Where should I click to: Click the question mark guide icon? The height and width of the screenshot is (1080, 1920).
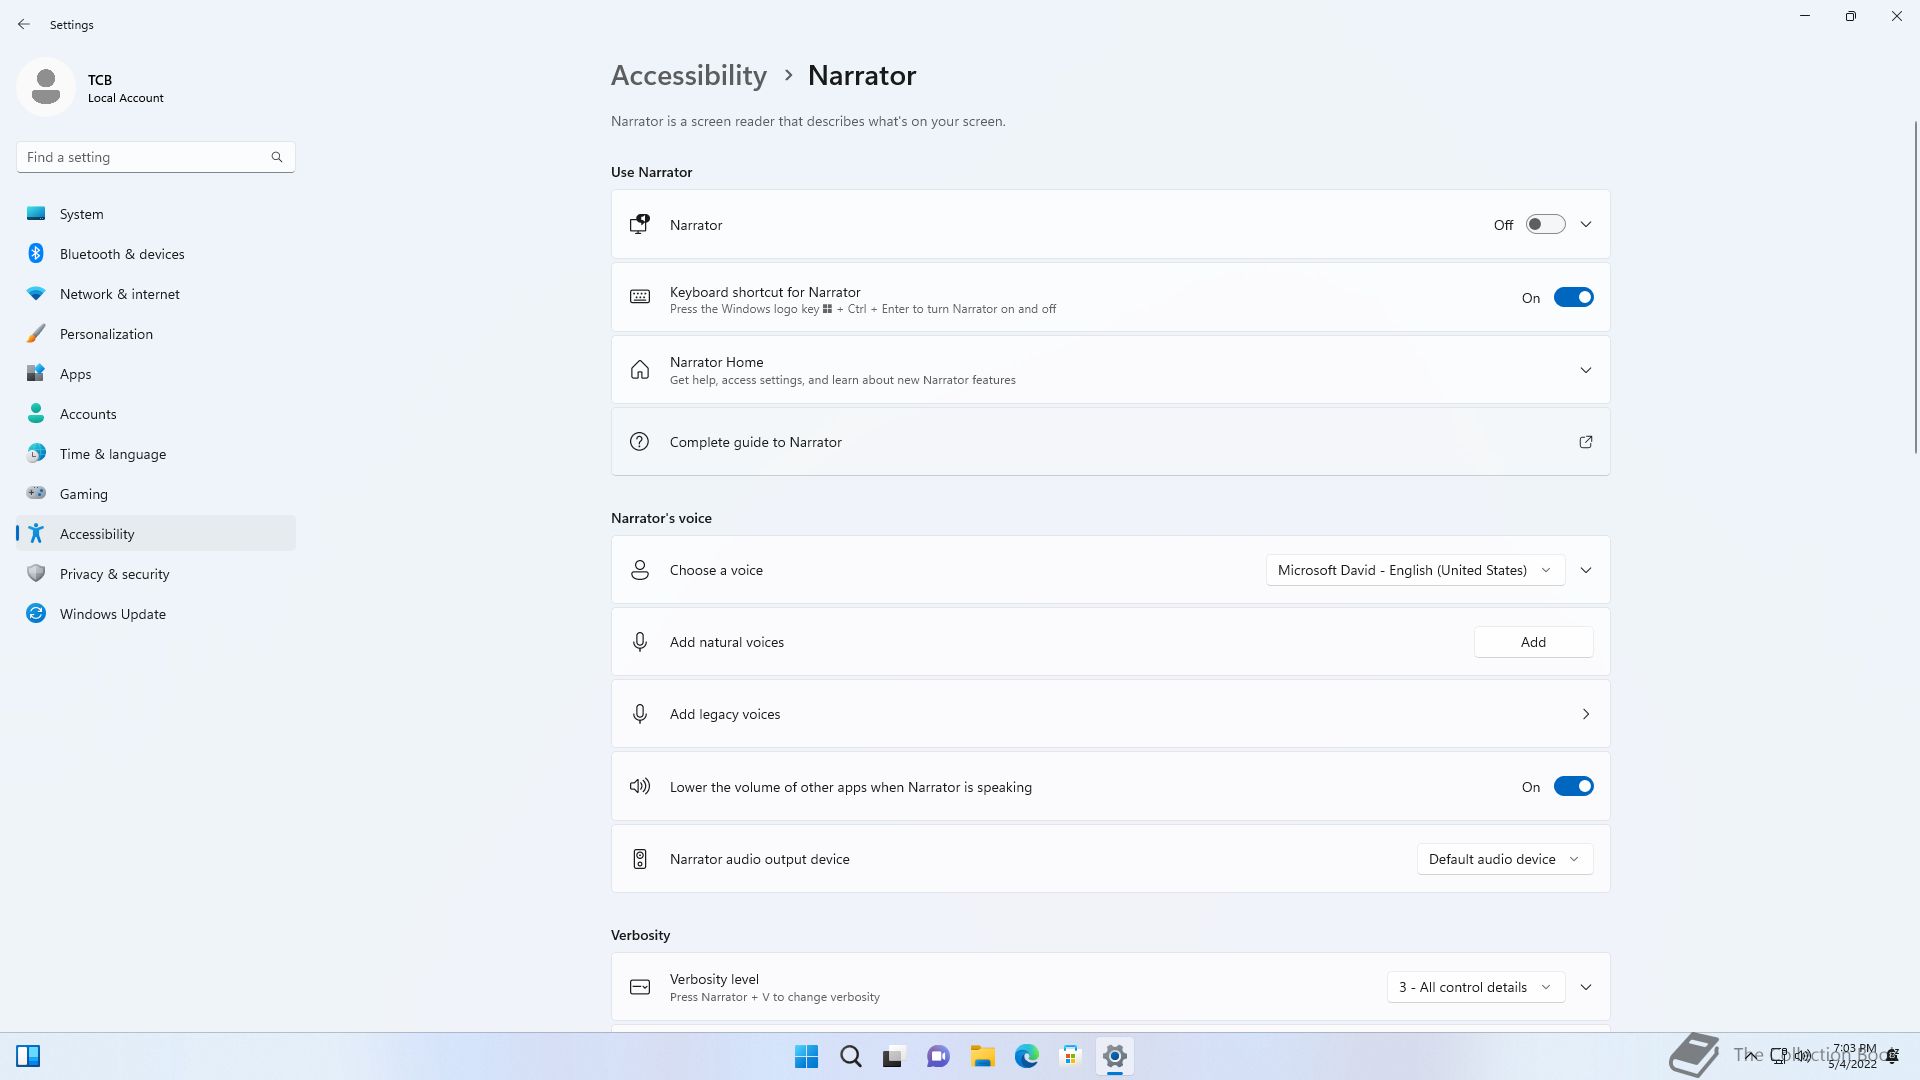[640, 442]
